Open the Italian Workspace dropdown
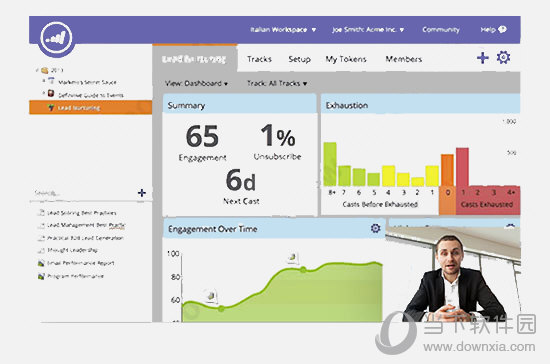Viewport: 550px width, 364px height. (x=283, y=29)
